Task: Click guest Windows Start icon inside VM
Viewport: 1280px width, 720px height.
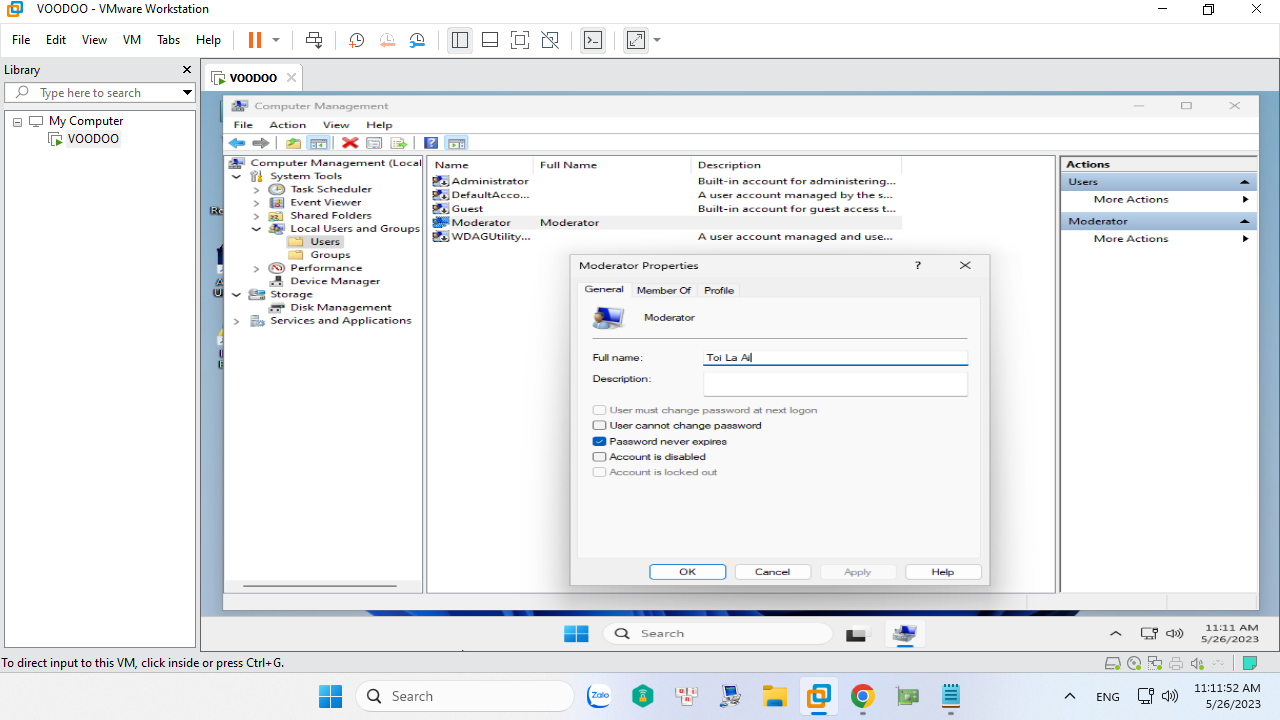Action: [576, 633]
